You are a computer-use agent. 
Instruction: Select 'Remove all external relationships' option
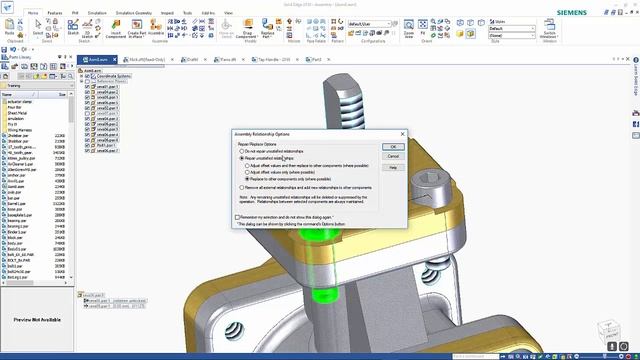242,188
